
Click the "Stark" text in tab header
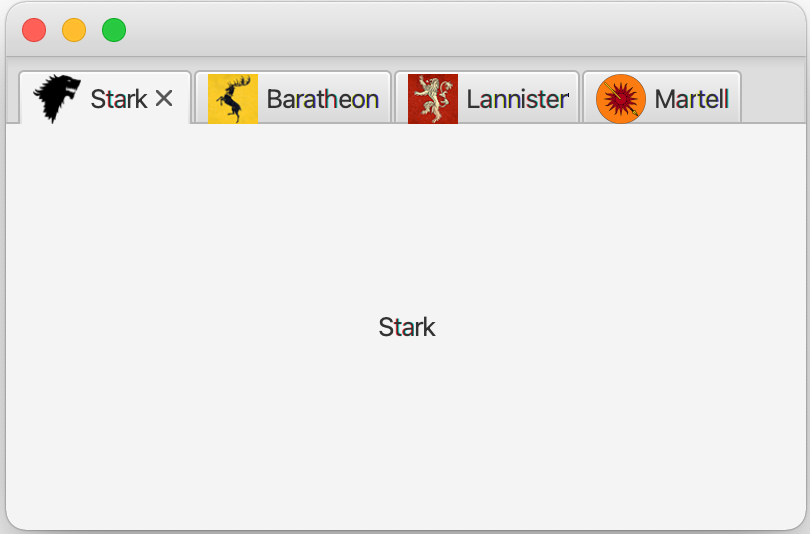[119, 99]
